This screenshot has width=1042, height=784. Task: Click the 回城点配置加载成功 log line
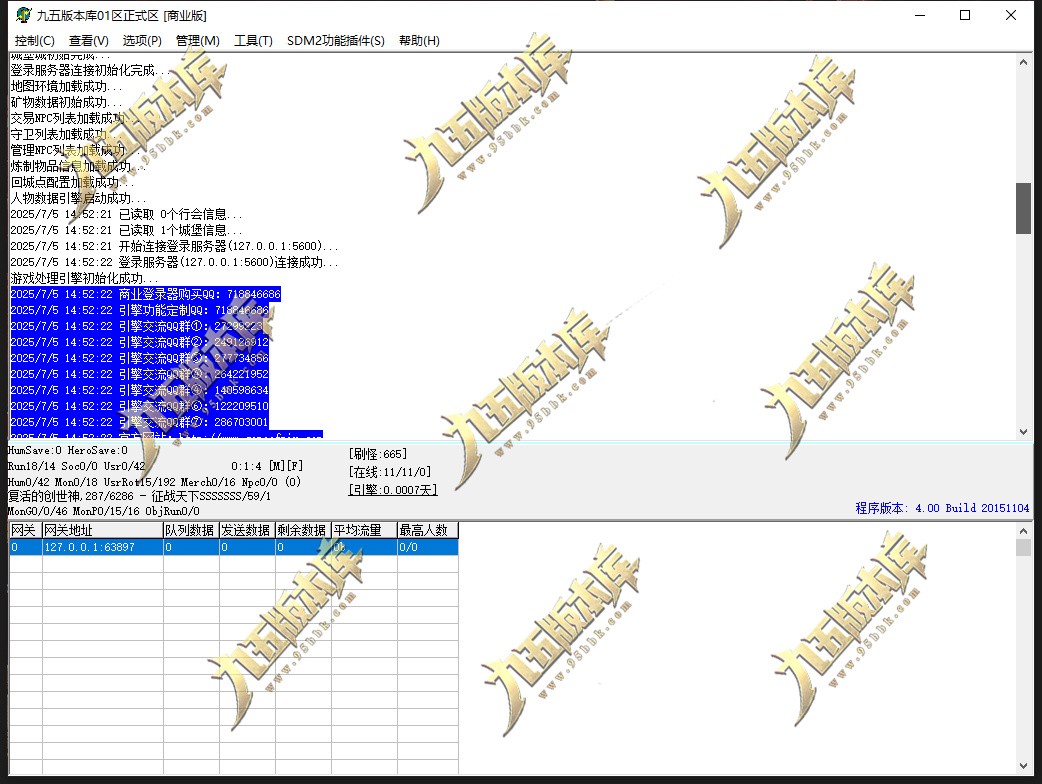(72, 182)
